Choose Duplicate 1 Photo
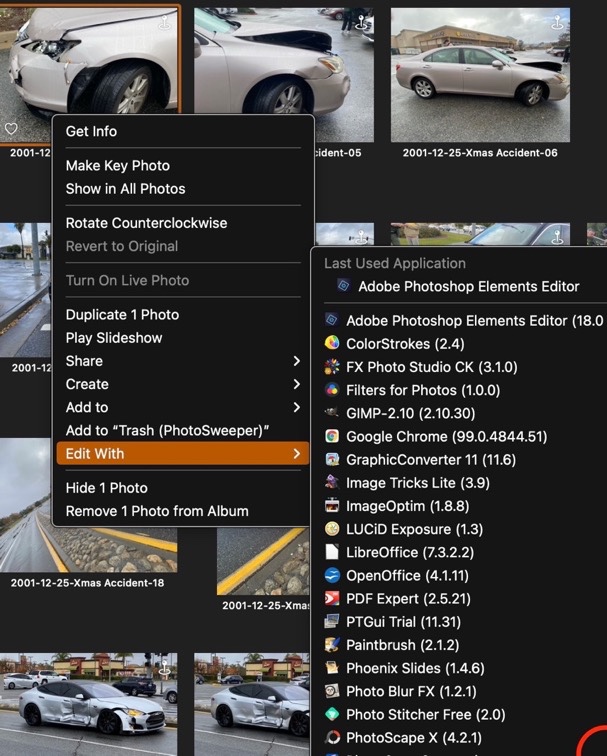 click(x=183, y=314)
